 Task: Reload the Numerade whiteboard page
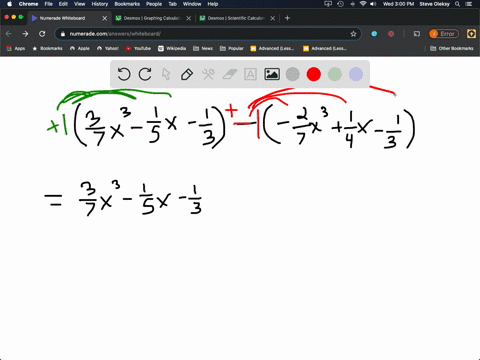pyautogui.click(x=42, y=34)
